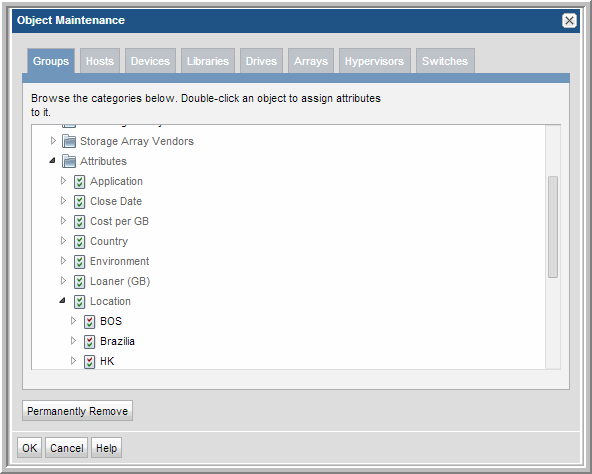
Task: Collapse the Attributes folder tree node
Action: [x=52, y=161]
